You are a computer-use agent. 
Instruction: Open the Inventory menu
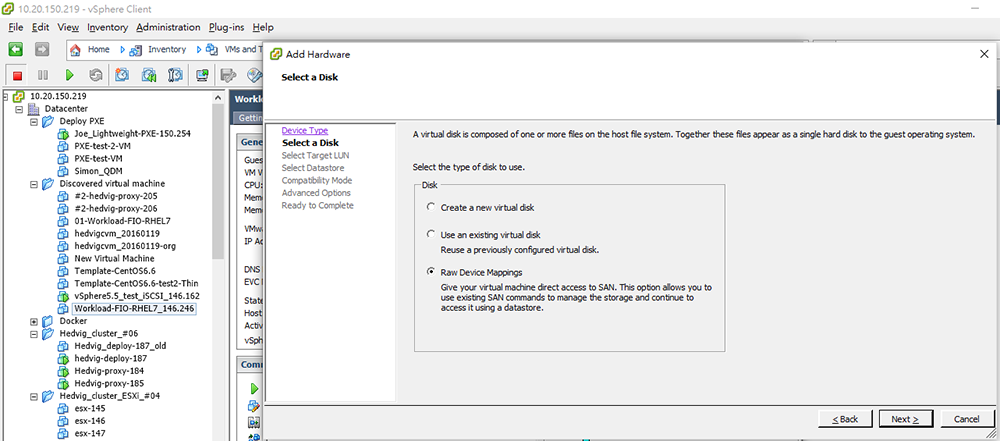pyautogui.click(x=108, y=27)
